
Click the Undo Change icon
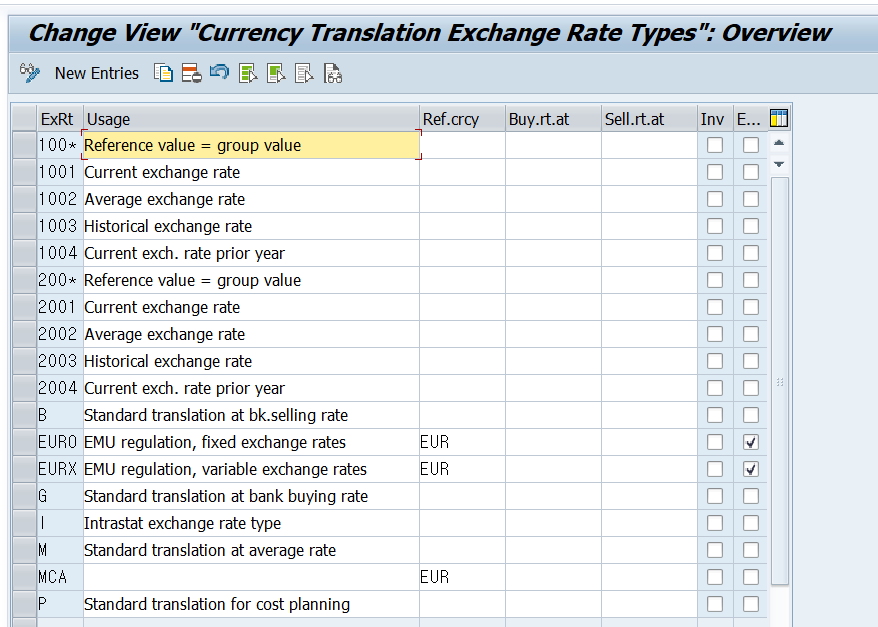coord(220,73)
